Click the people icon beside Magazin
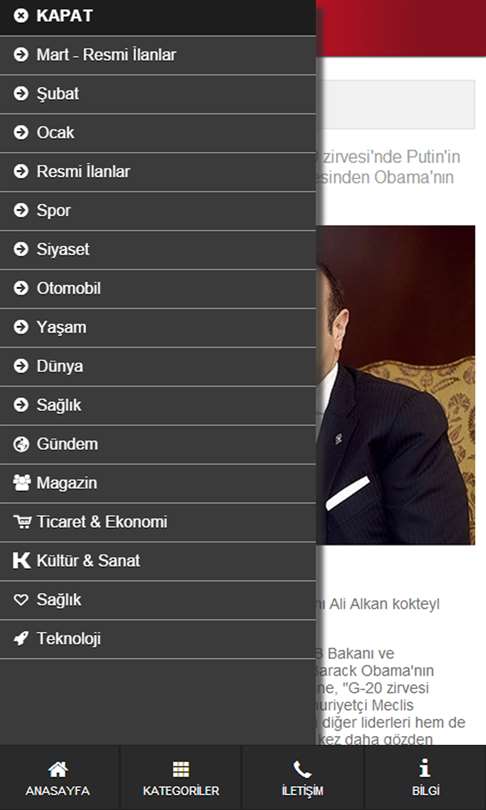Image resolution: width=486 pixels, height=810 pixels. pyautogui.click(x=21, y=483)
